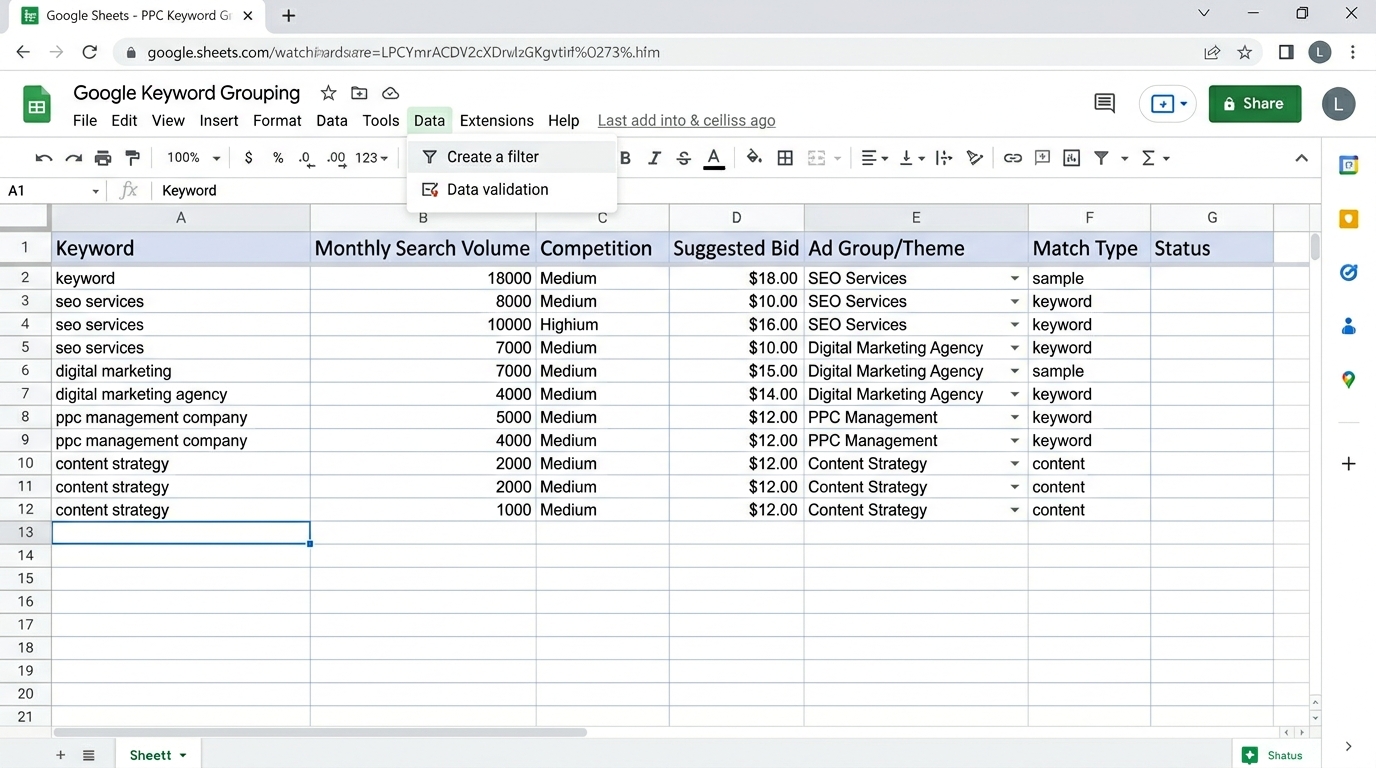
Task: Open the Name box A1 dropdown arrow
Action: [x=96, y=191]
